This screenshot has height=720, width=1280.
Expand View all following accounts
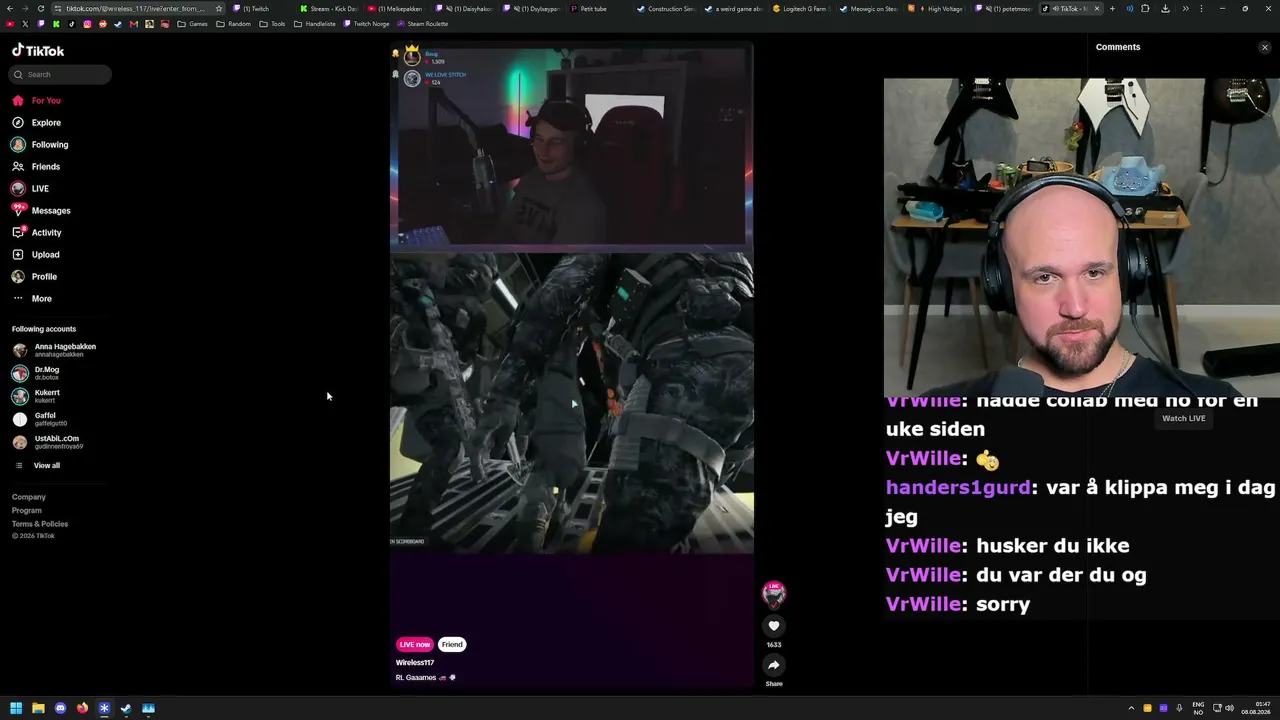pos(37,466)
